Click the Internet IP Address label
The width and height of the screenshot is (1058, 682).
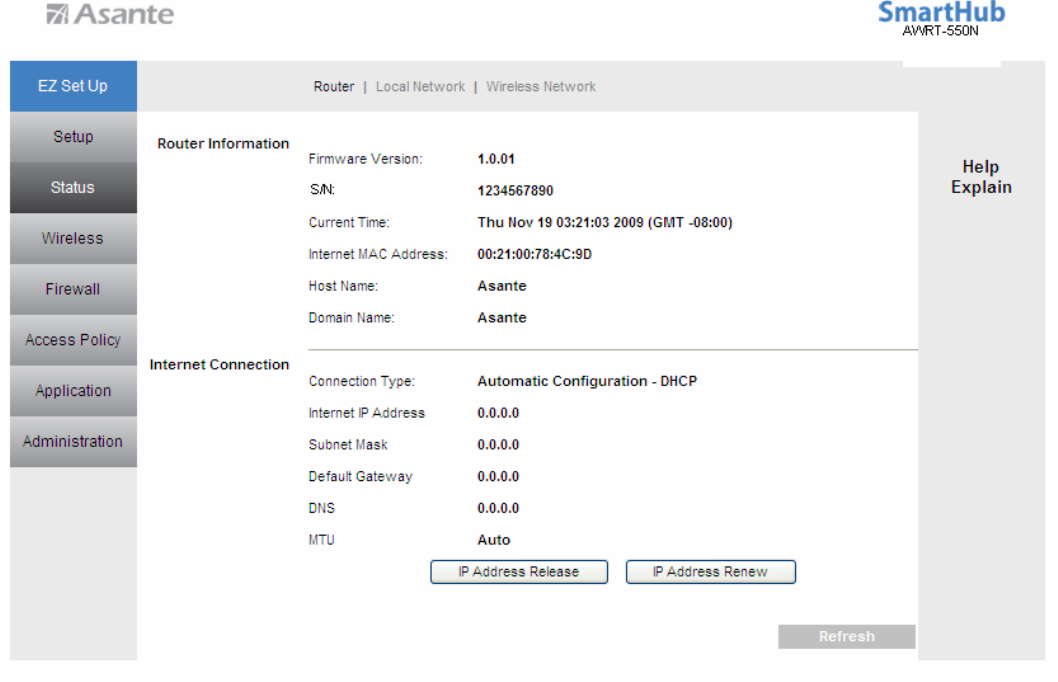366,413
